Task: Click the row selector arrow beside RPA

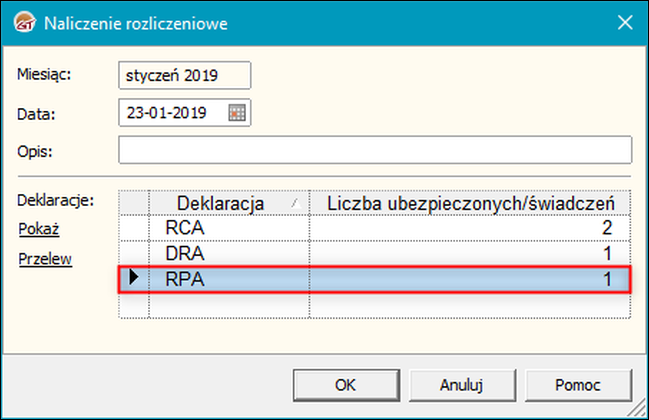Action: click(x=133, y=277)
